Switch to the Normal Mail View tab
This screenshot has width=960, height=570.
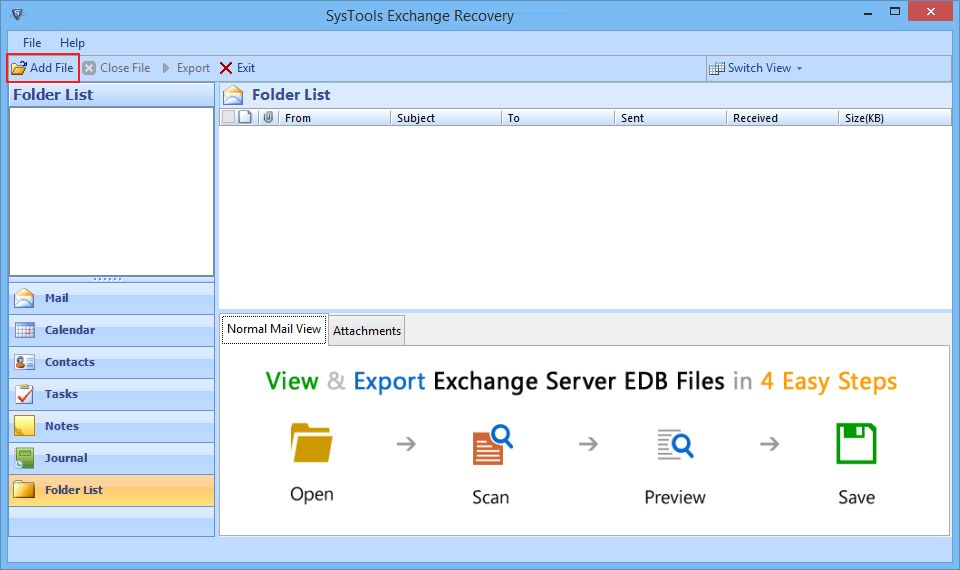(x=274, y=329)
